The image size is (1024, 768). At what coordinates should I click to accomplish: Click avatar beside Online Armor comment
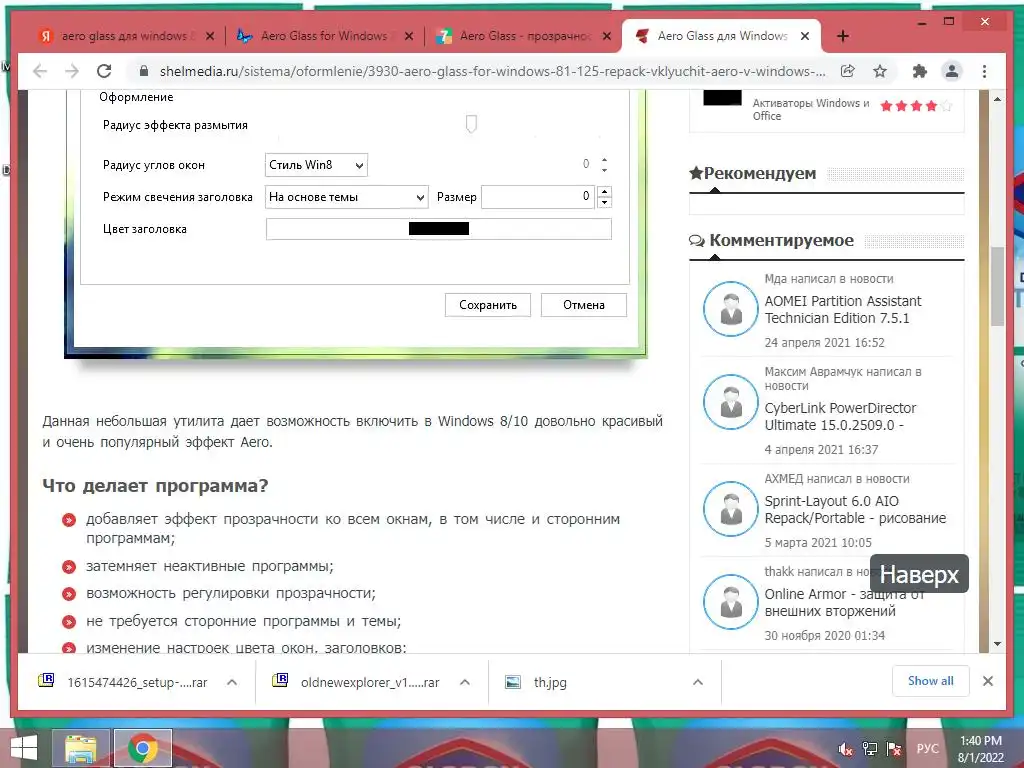[x=731, y=602]
